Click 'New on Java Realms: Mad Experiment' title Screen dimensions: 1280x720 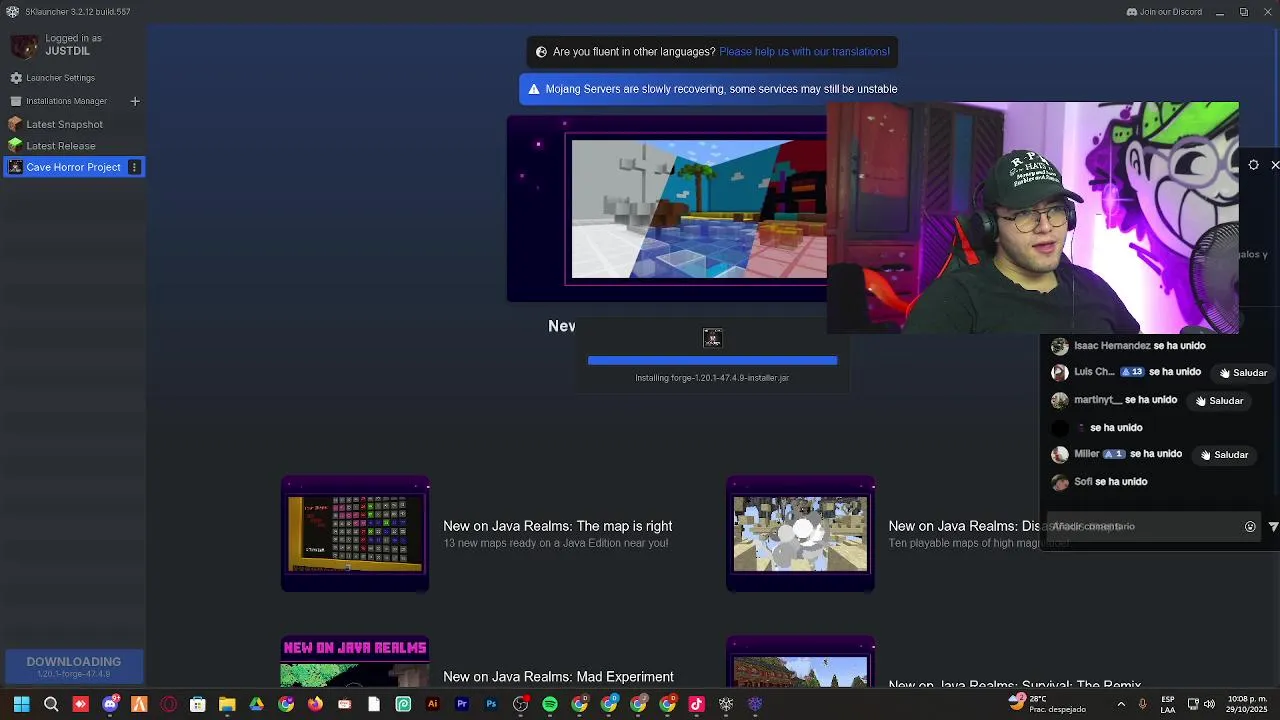tap(558, 677)
